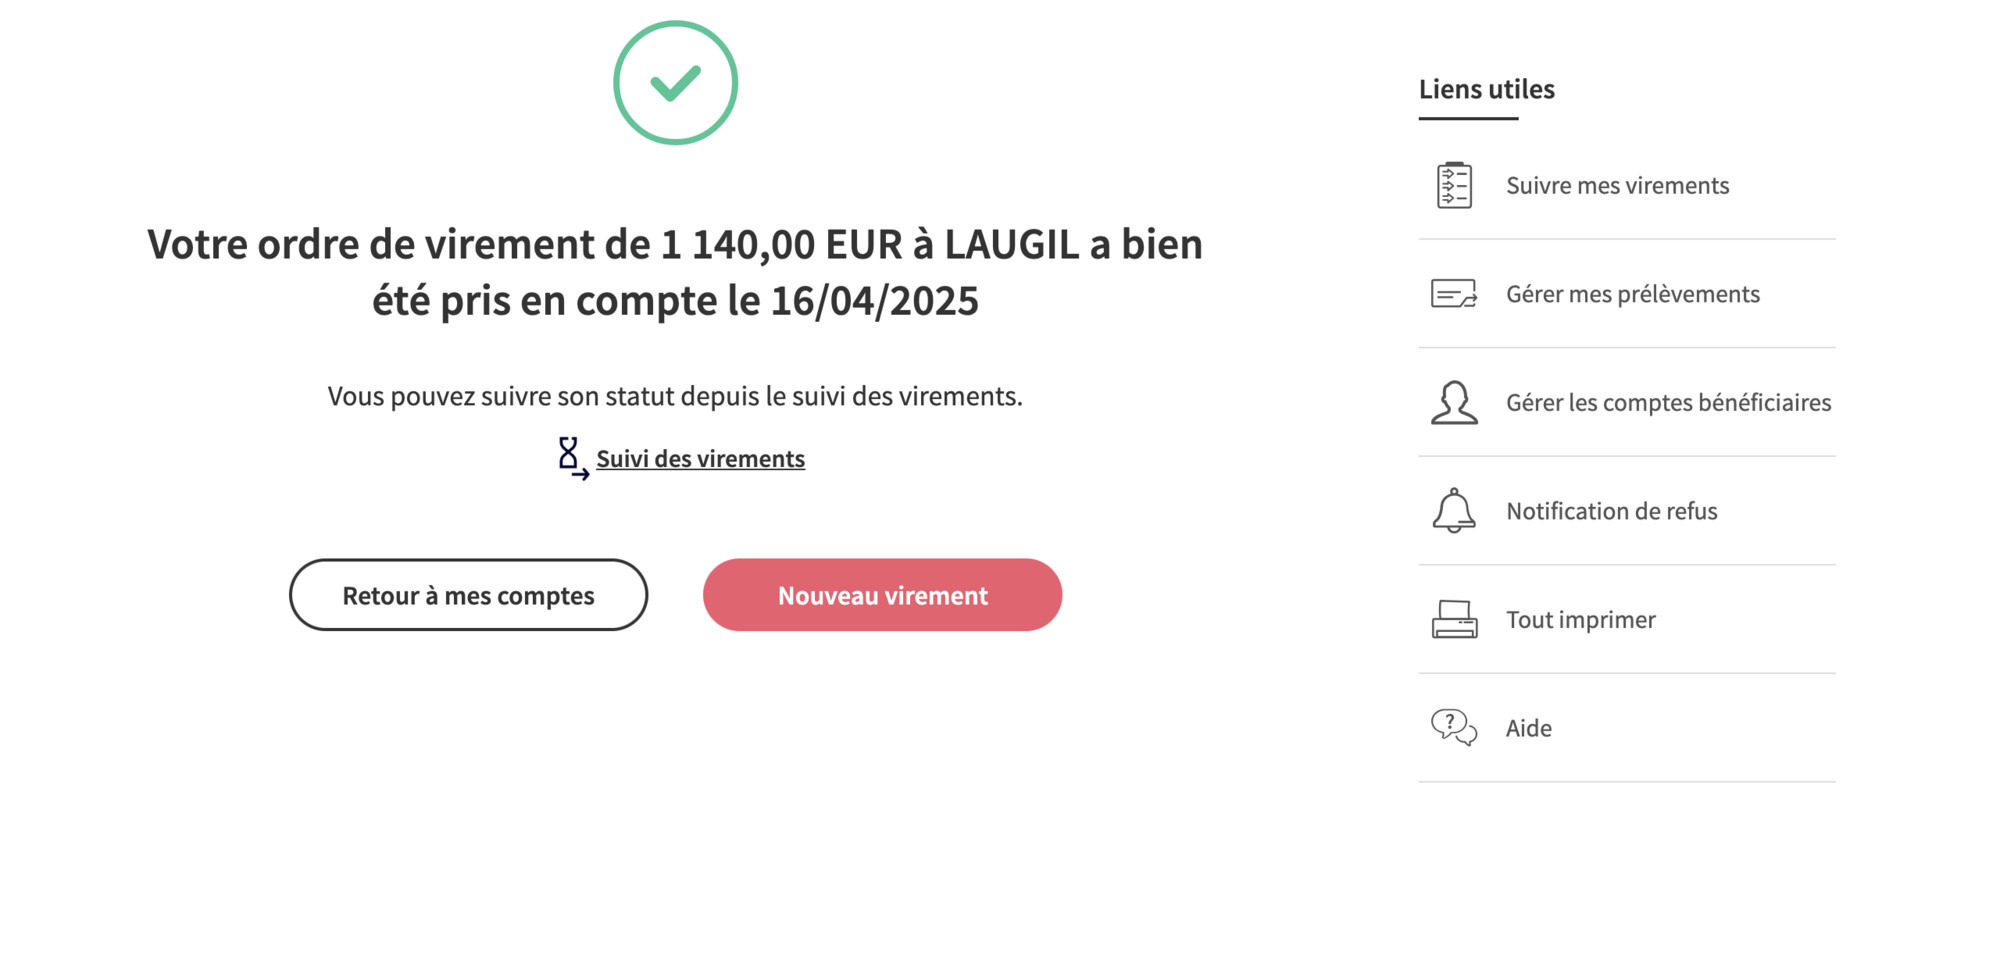Select Tout imprimer
The image size is (2000, 956).
(x=1580, y=620)
